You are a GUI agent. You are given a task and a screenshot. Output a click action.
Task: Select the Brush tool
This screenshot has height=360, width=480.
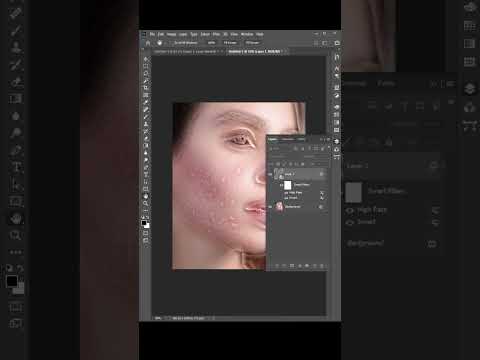(x=146, y=116)
